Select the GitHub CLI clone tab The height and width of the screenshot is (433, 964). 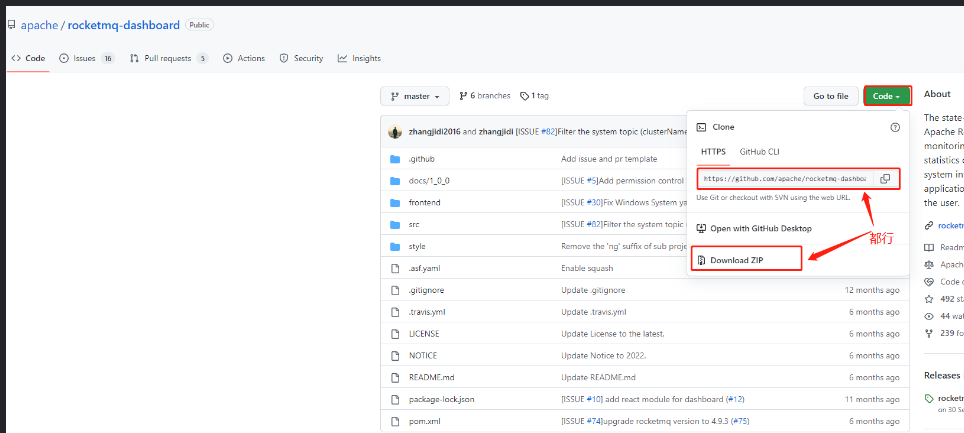pos(759,152)
